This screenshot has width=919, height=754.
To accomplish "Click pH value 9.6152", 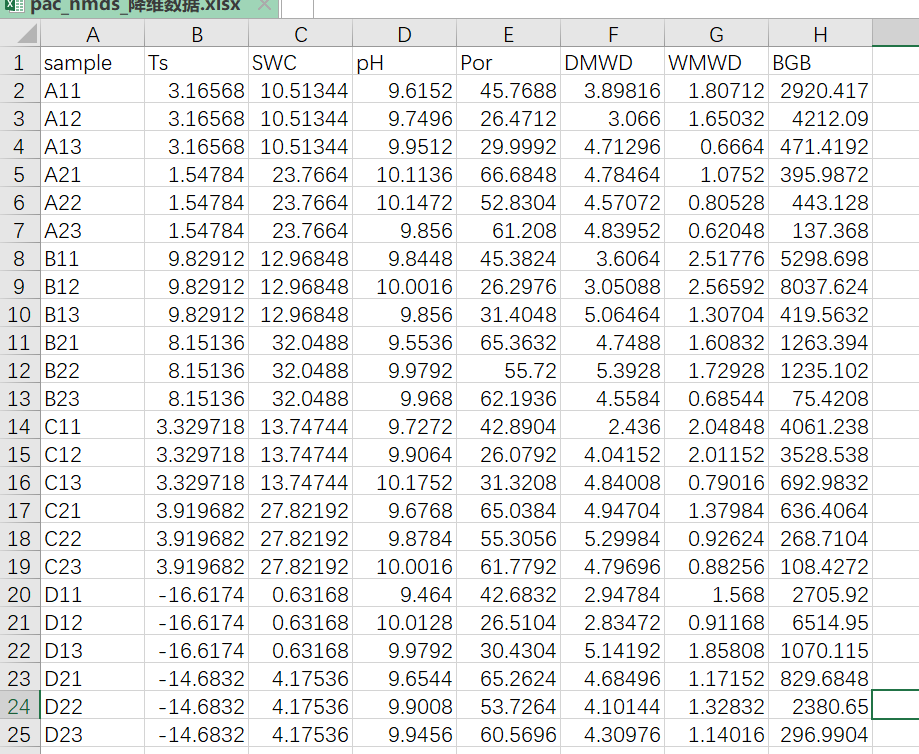I will [x=404, y=90].
